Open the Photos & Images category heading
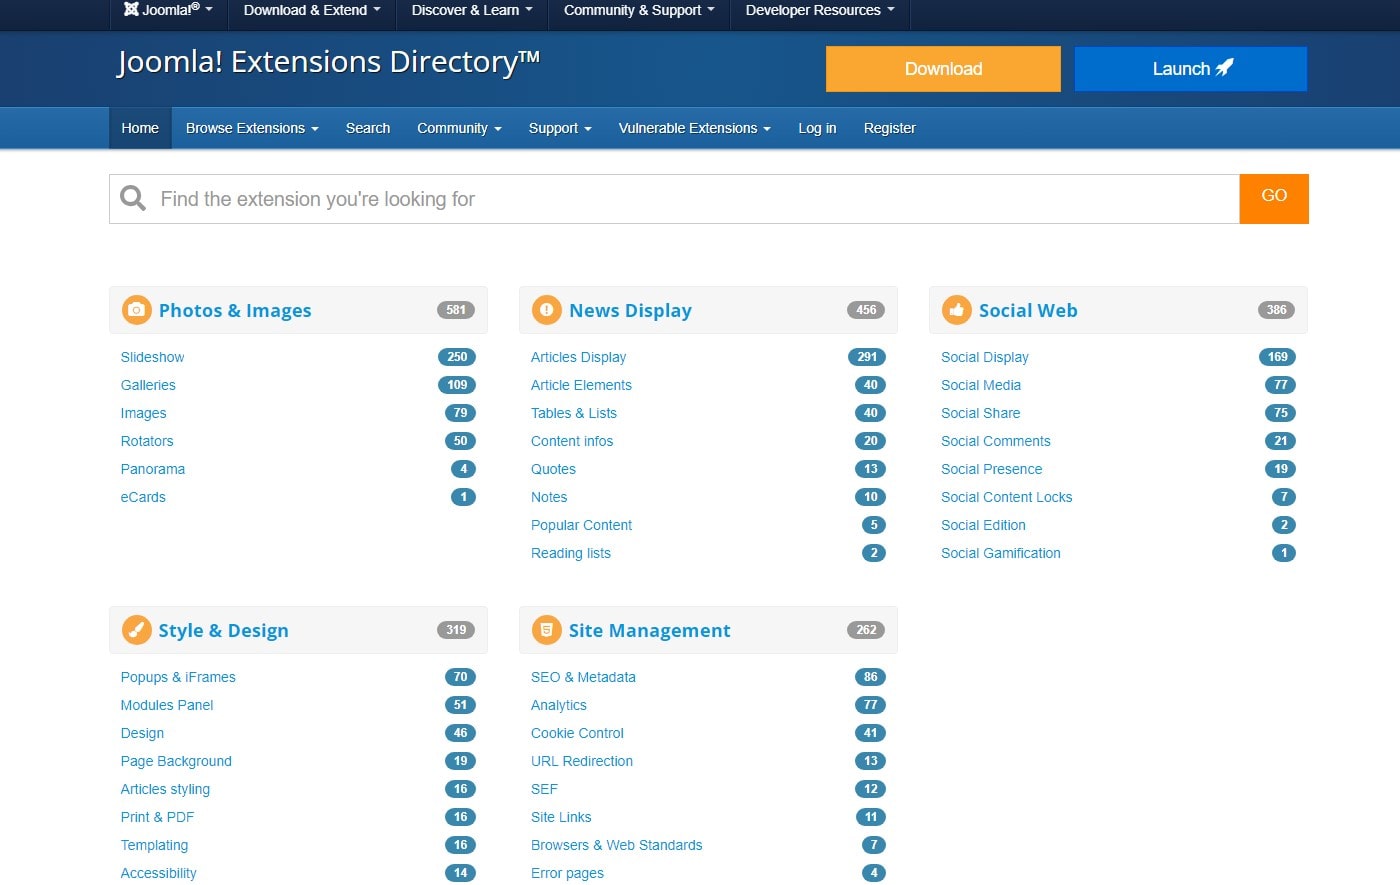 (235, 310)
